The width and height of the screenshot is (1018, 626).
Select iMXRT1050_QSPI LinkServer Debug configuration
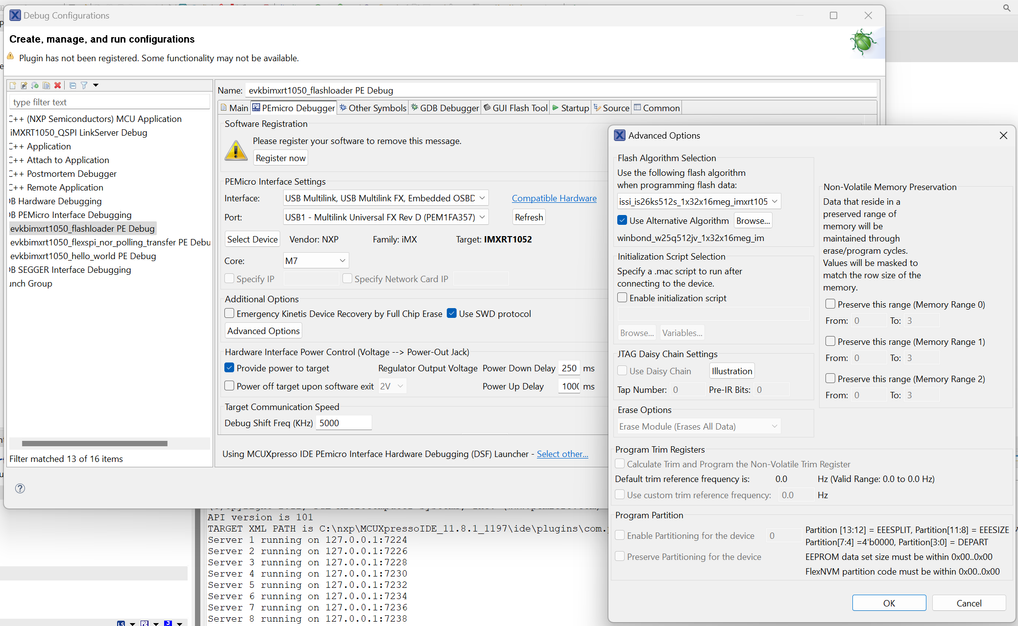tap(79, 132)
